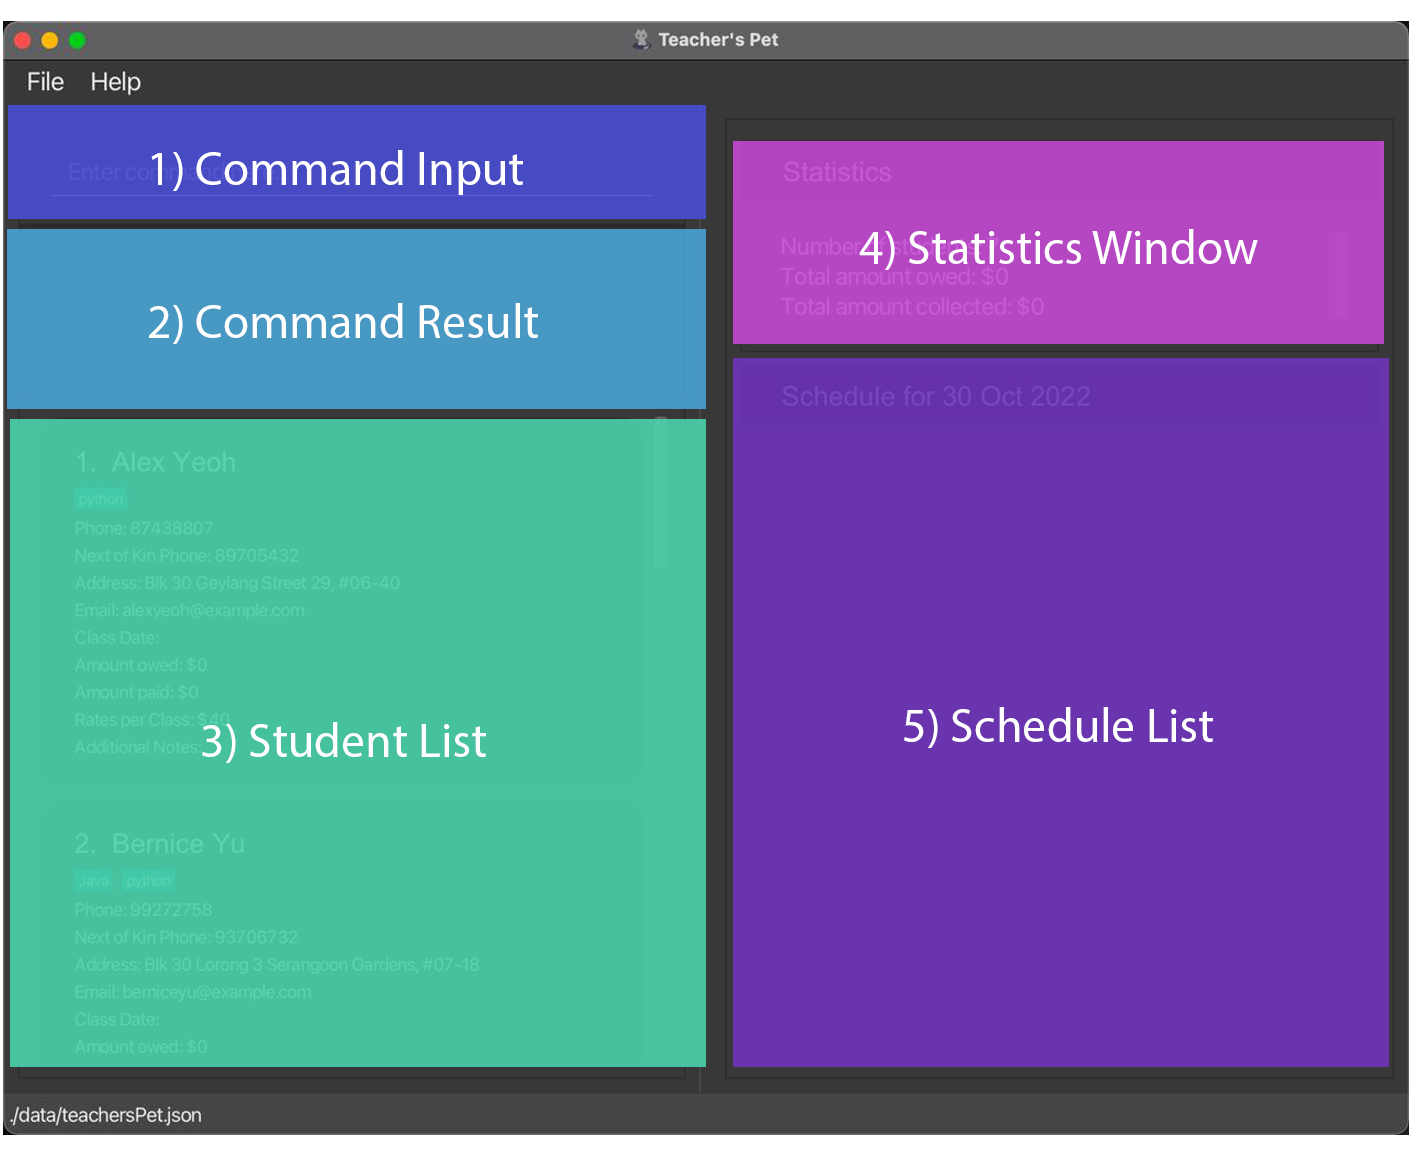Open the File menu
This screenshot has height=1166, width=1415.
click(x=45, y=82)
